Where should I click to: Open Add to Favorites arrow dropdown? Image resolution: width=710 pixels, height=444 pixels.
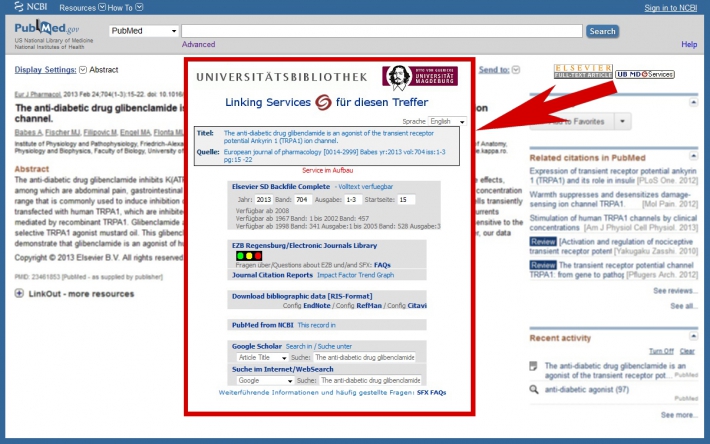622,121
